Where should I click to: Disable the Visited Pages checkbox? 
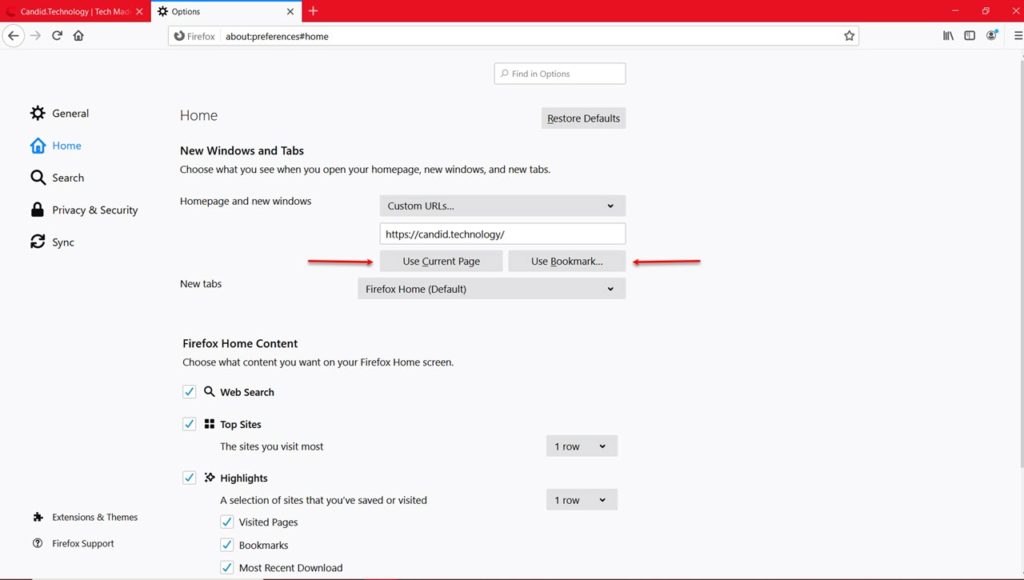(227, 522)
